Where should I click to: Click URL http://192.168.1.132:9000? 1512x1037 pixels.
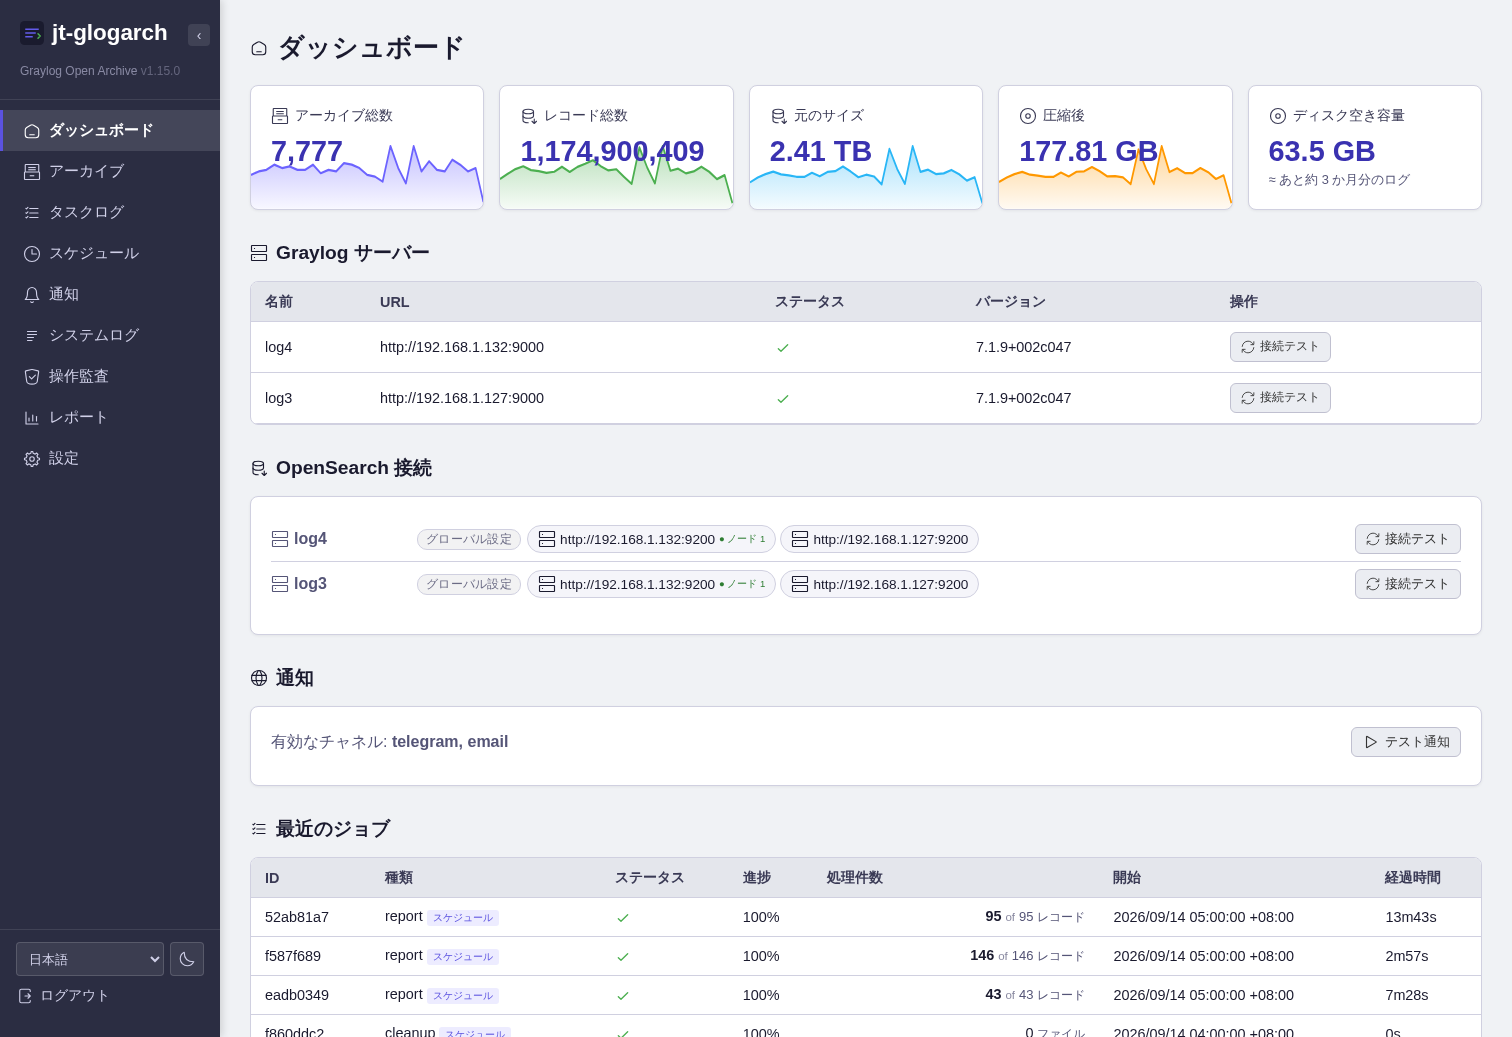pos(462,347)
